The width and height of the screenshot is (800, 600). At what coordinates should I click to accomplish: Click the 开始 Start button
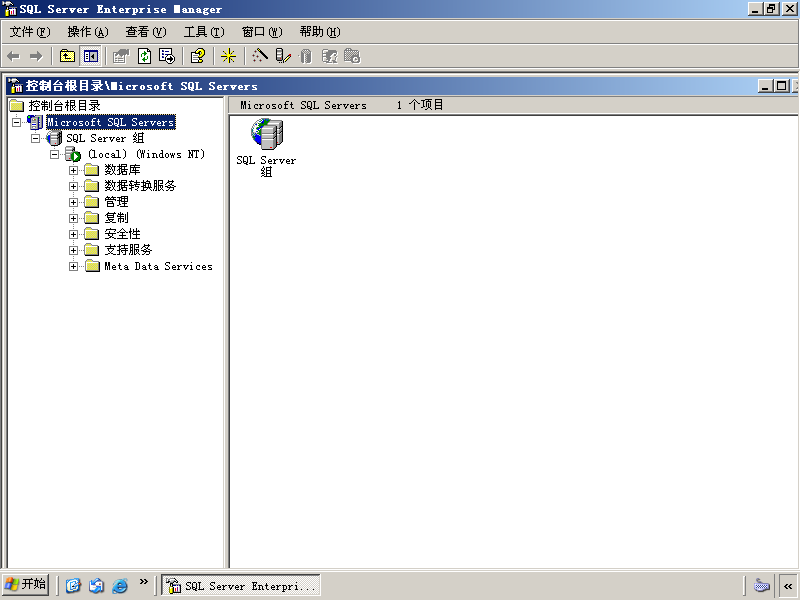pos(26,585)
